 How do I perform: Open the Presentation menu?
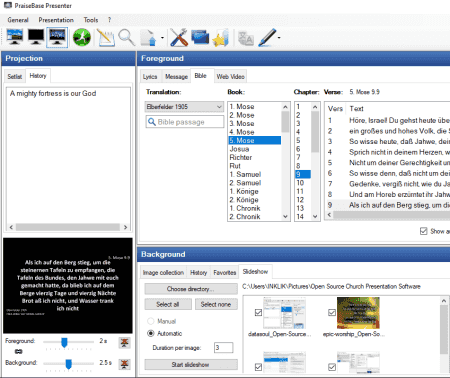56,20
